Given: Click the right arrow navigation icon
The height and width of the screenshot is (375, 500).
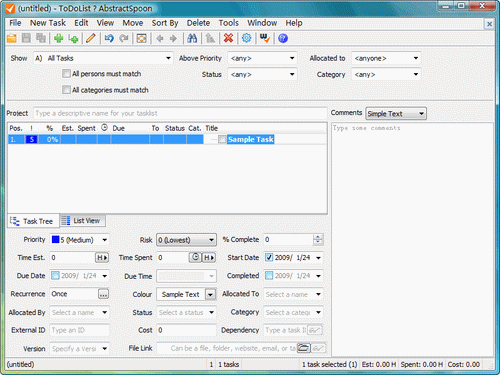Looking at the screenshot, I should pos(173,38).
